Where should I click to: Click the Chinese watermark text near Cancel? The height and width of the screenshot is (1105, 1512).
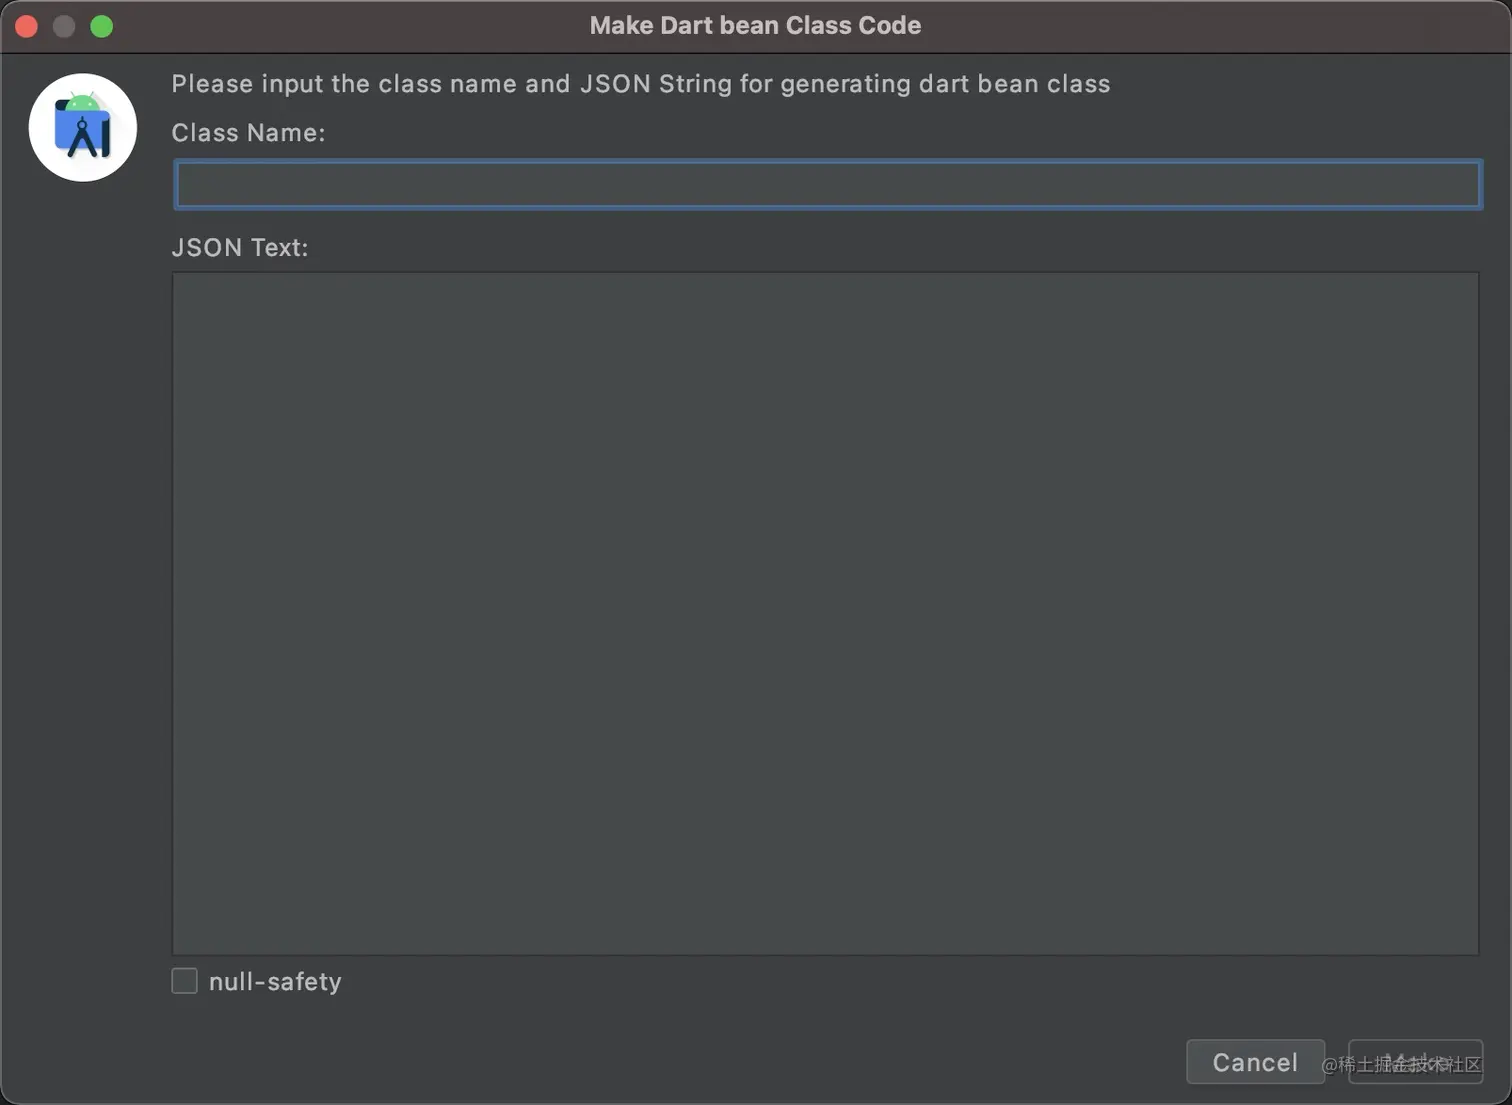tap(1401, 1064)
